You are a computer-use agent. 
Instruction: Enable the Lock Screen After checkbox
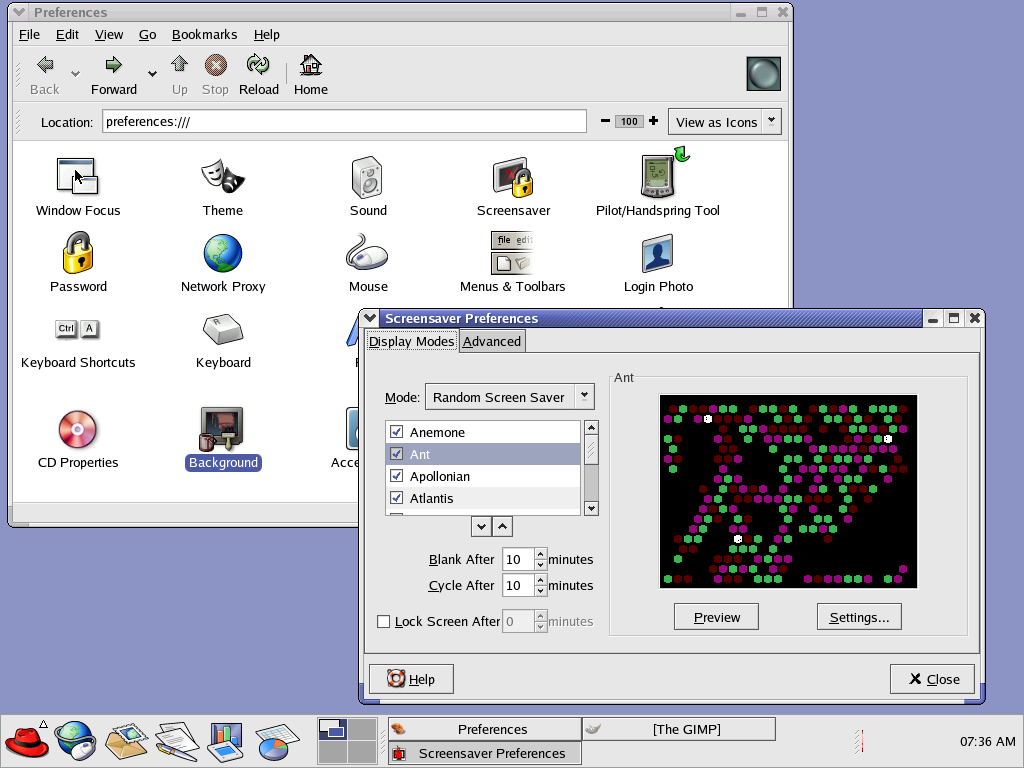click(x=384, y=621)
